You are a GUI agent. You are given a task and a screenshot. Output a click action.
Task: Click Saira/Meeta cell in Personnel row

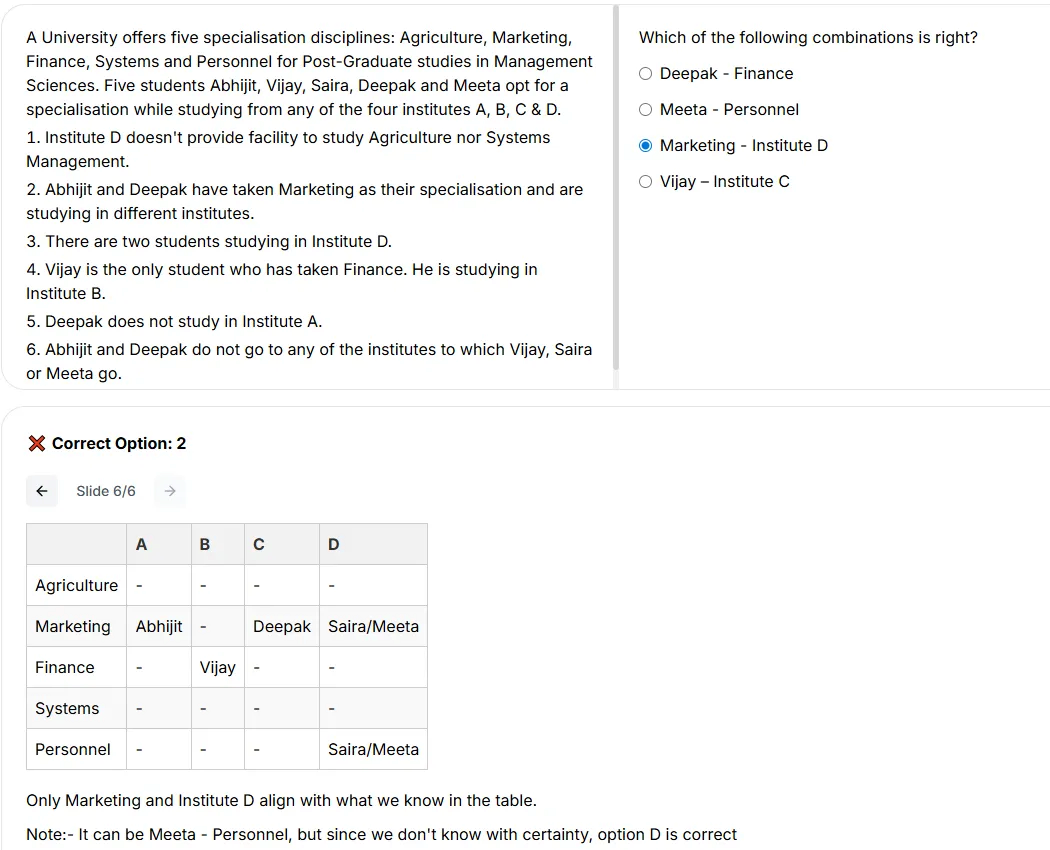click(373, 750)
